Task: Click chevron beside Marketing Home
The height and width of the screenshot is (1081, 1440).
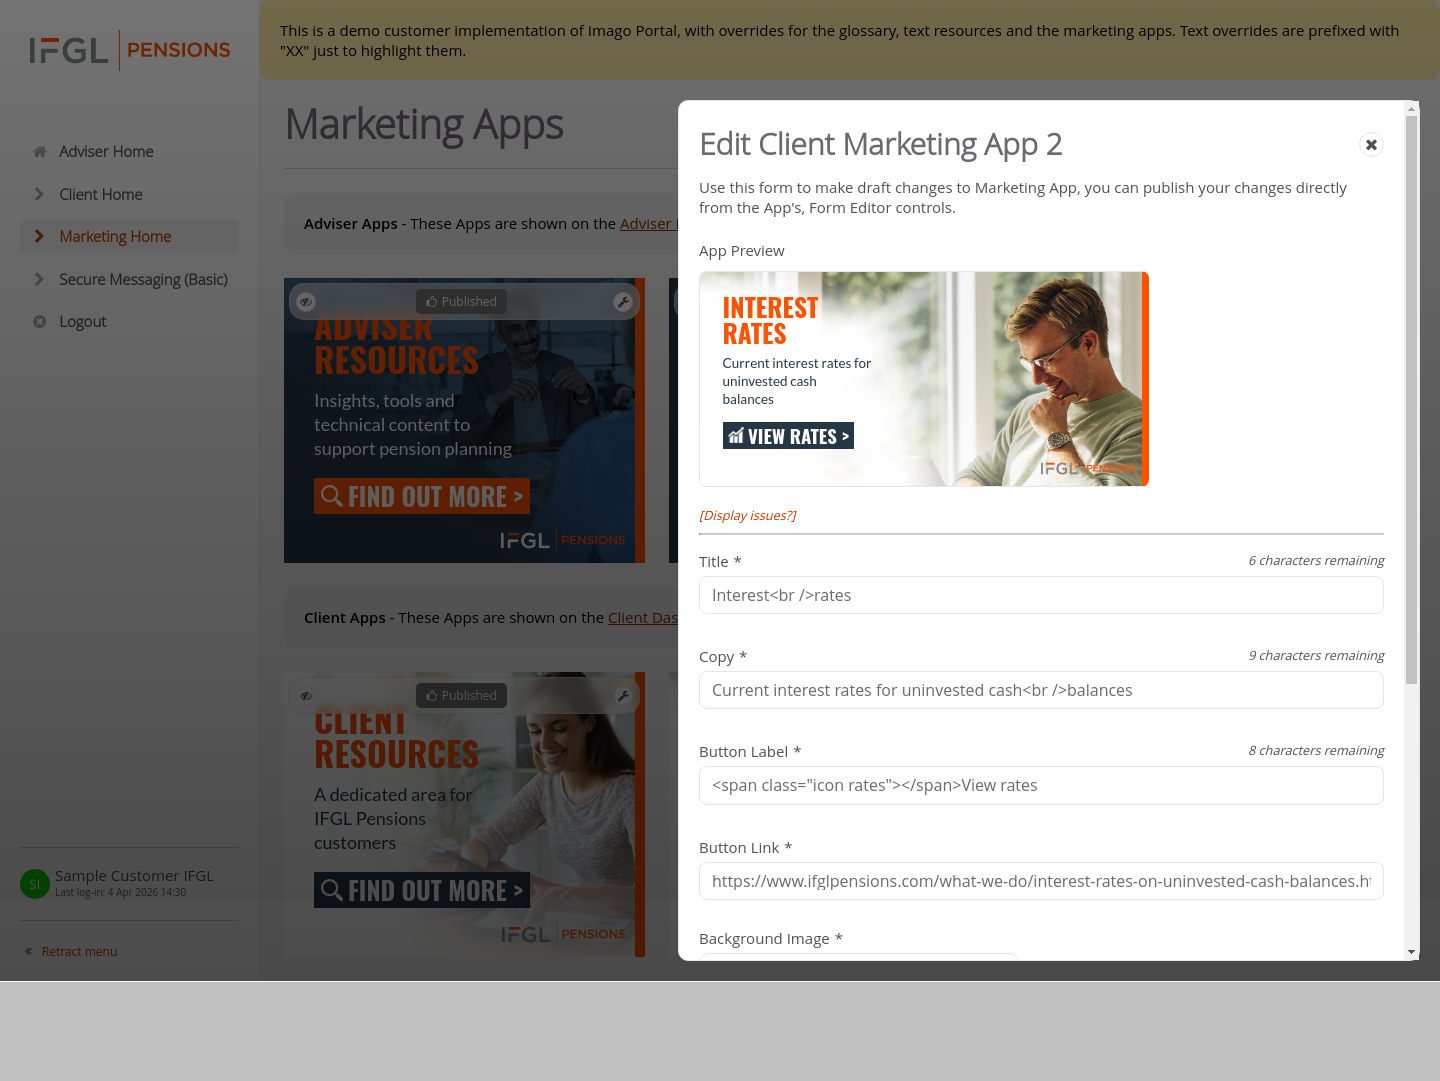Action: click(x=39, y=237)
